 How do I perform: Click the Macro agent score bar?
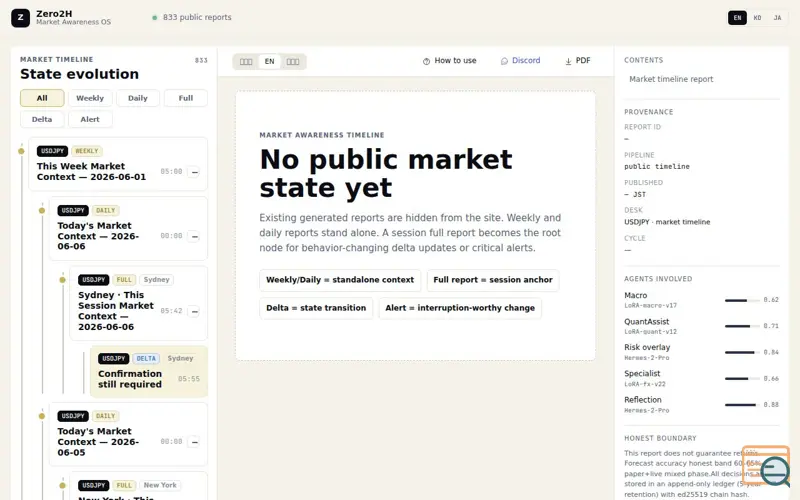tap(740, 301)
